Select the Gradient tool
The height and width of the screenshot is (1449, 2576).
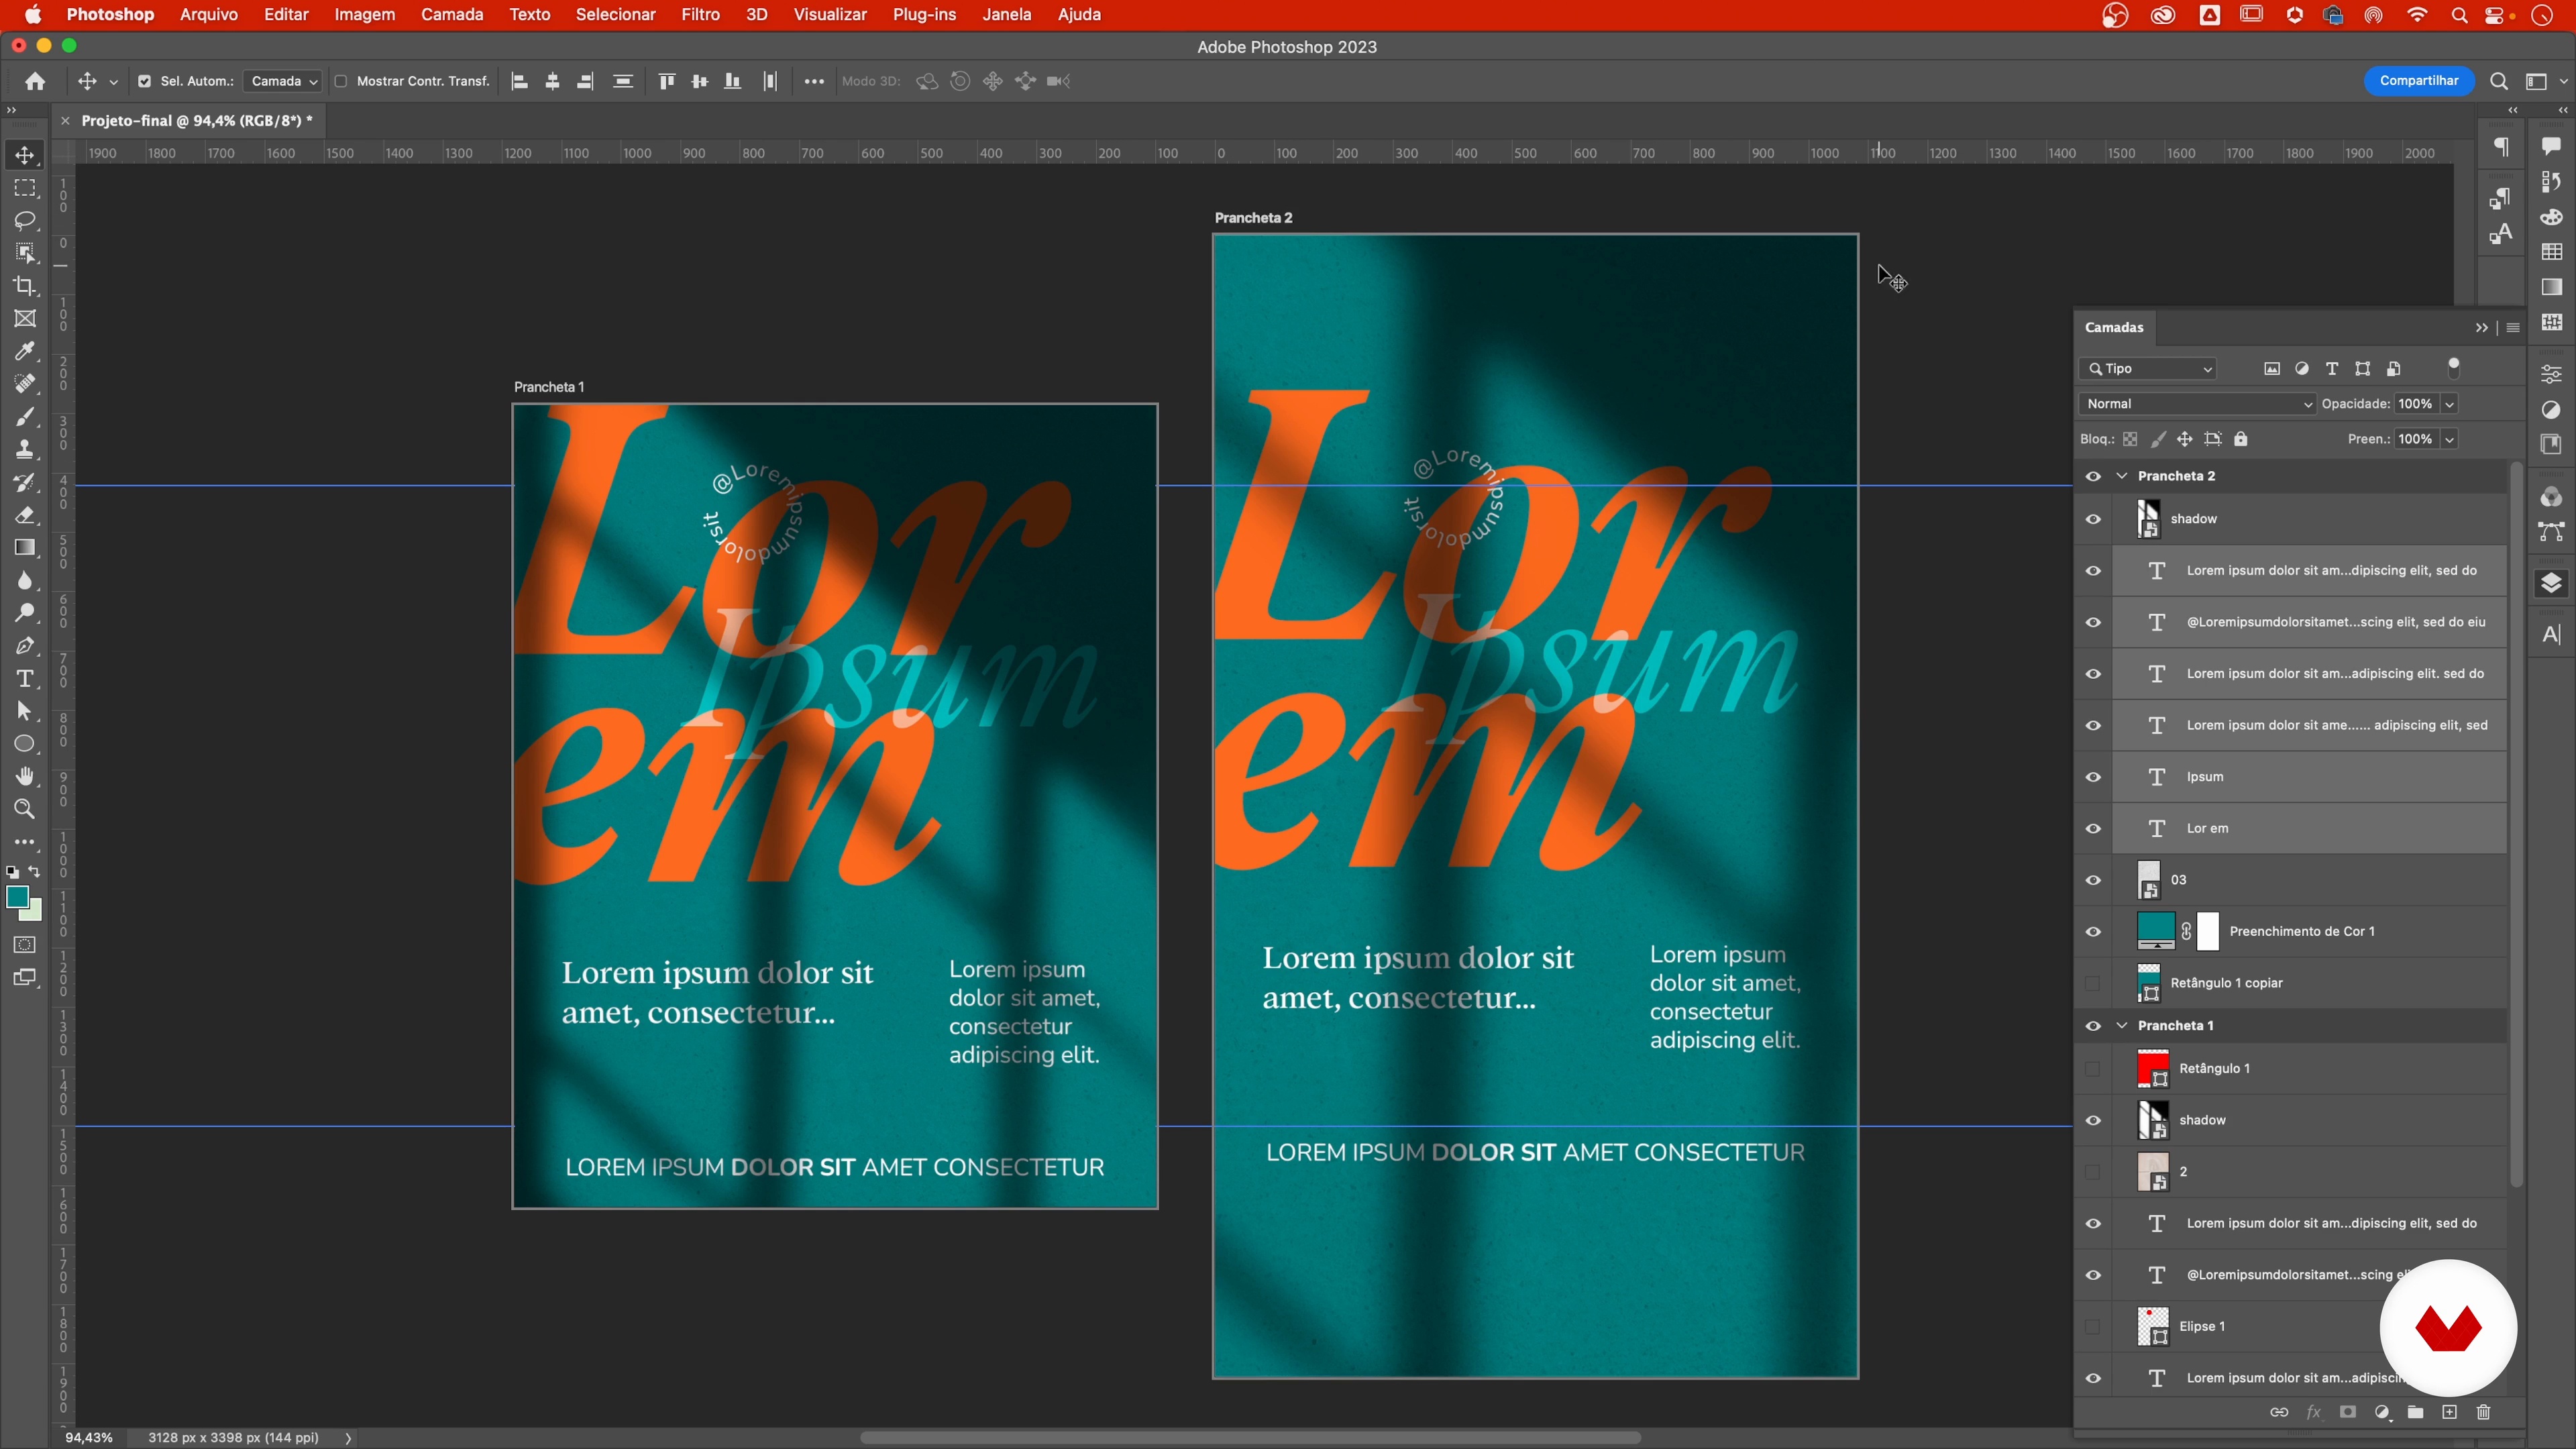pyautogui.click(x=25, y=548)
